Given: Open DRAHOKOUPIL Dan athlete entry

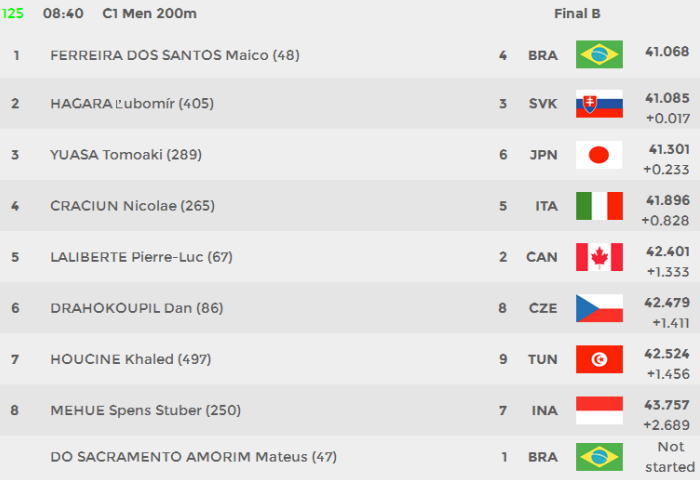Looking at the screenshot, I should pos(137,308).
